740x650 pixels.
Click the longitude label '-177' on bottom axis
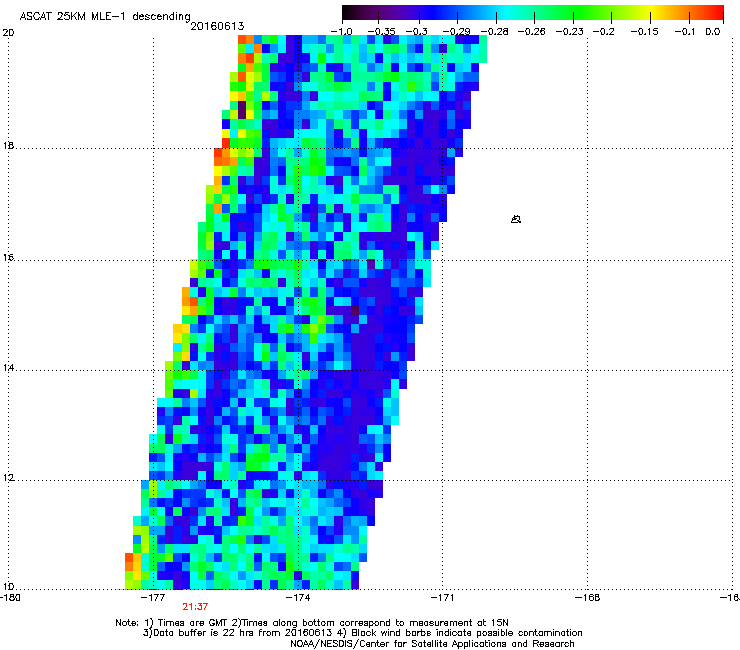tap(153, 598)
